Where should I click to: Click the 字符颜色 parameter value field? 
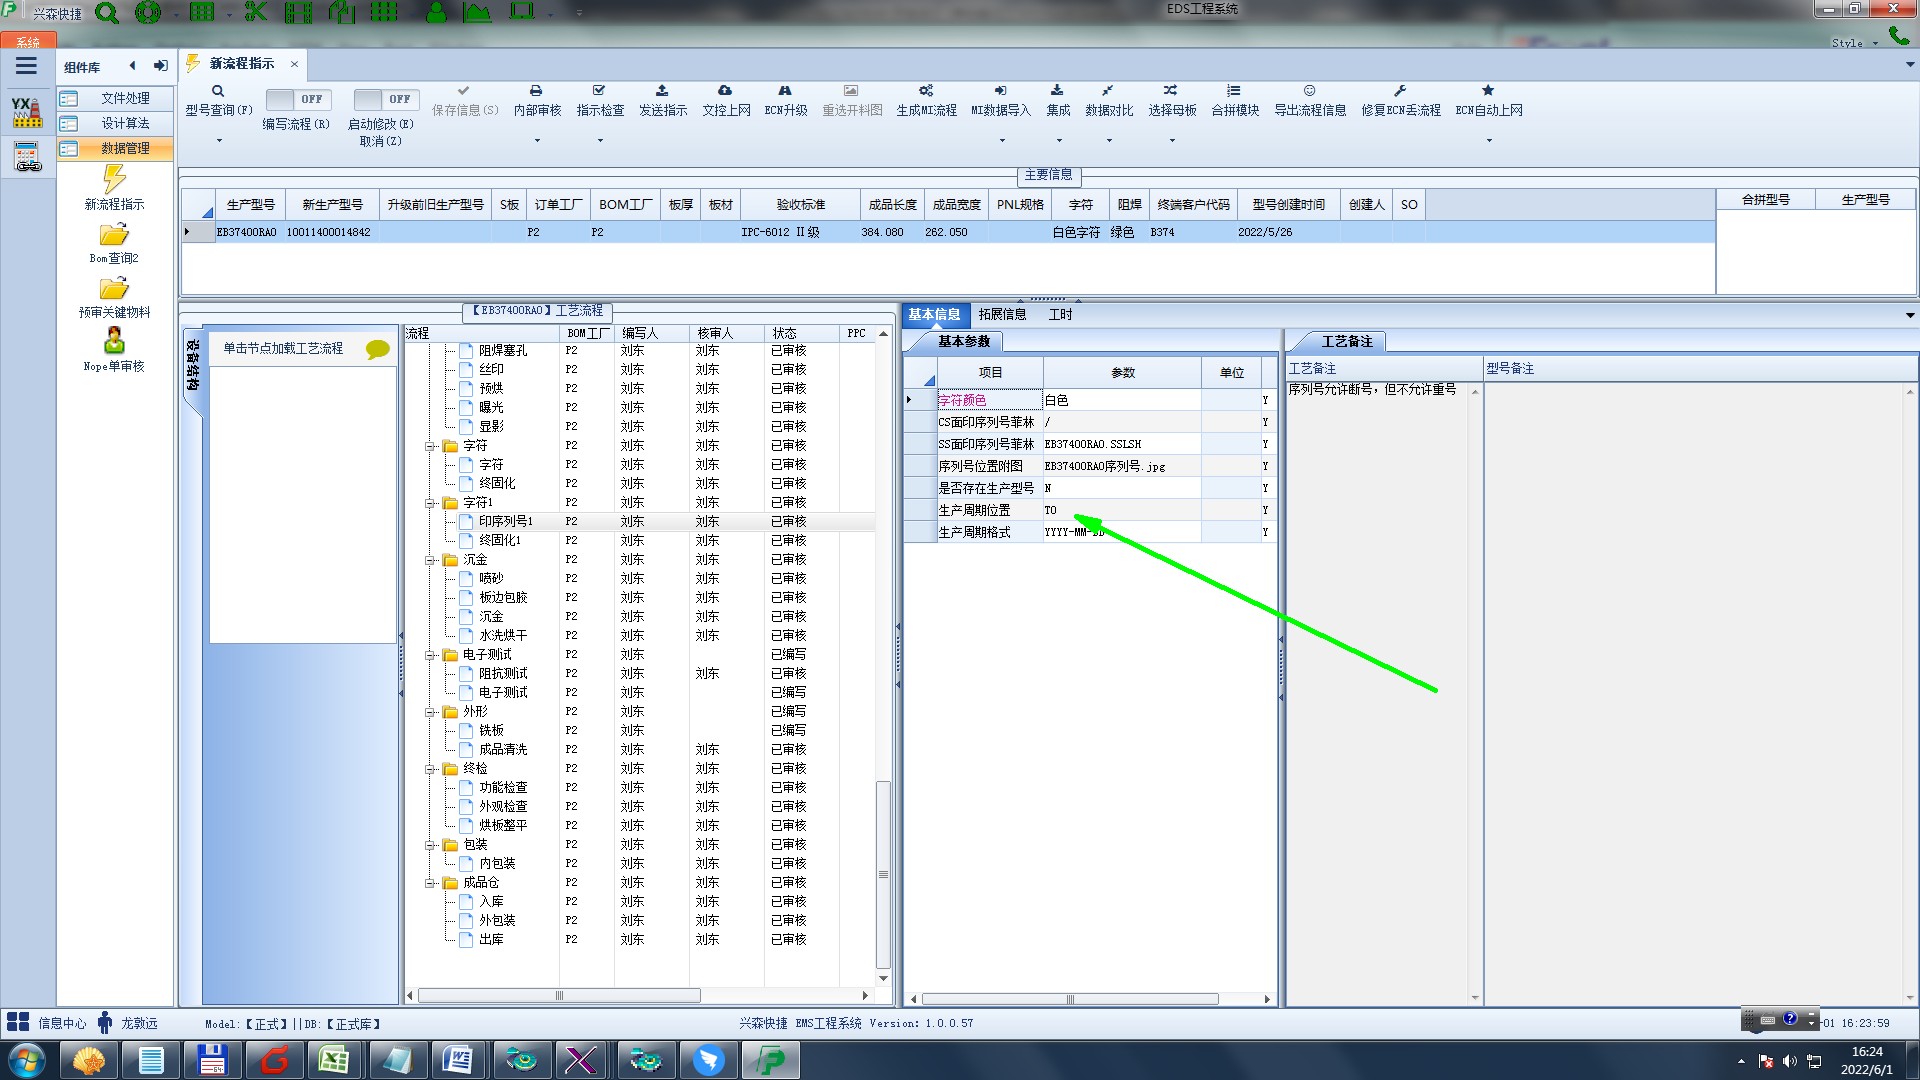click(x=1120, y=400)
